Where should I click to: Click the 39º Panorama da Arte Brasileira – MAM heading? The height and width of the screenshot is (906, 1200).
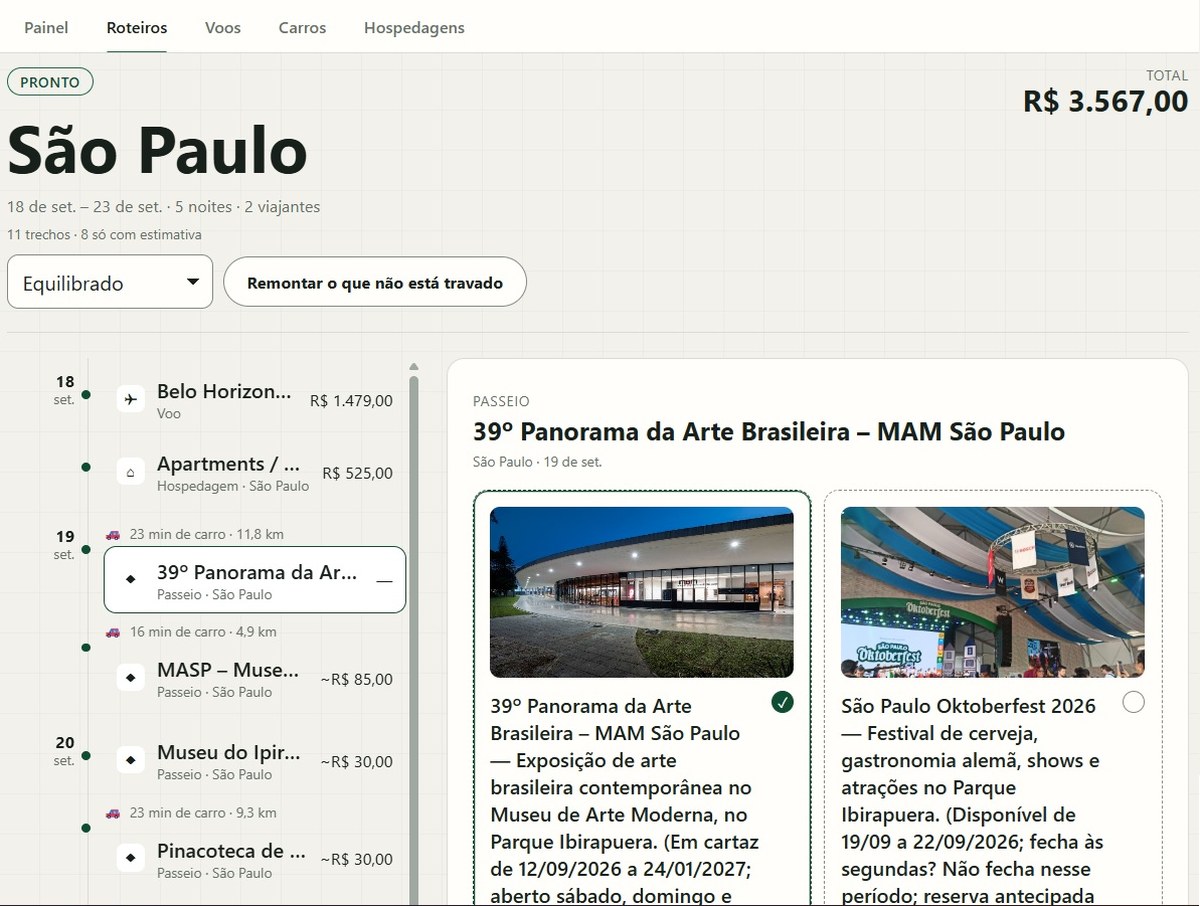pos(769,432)
